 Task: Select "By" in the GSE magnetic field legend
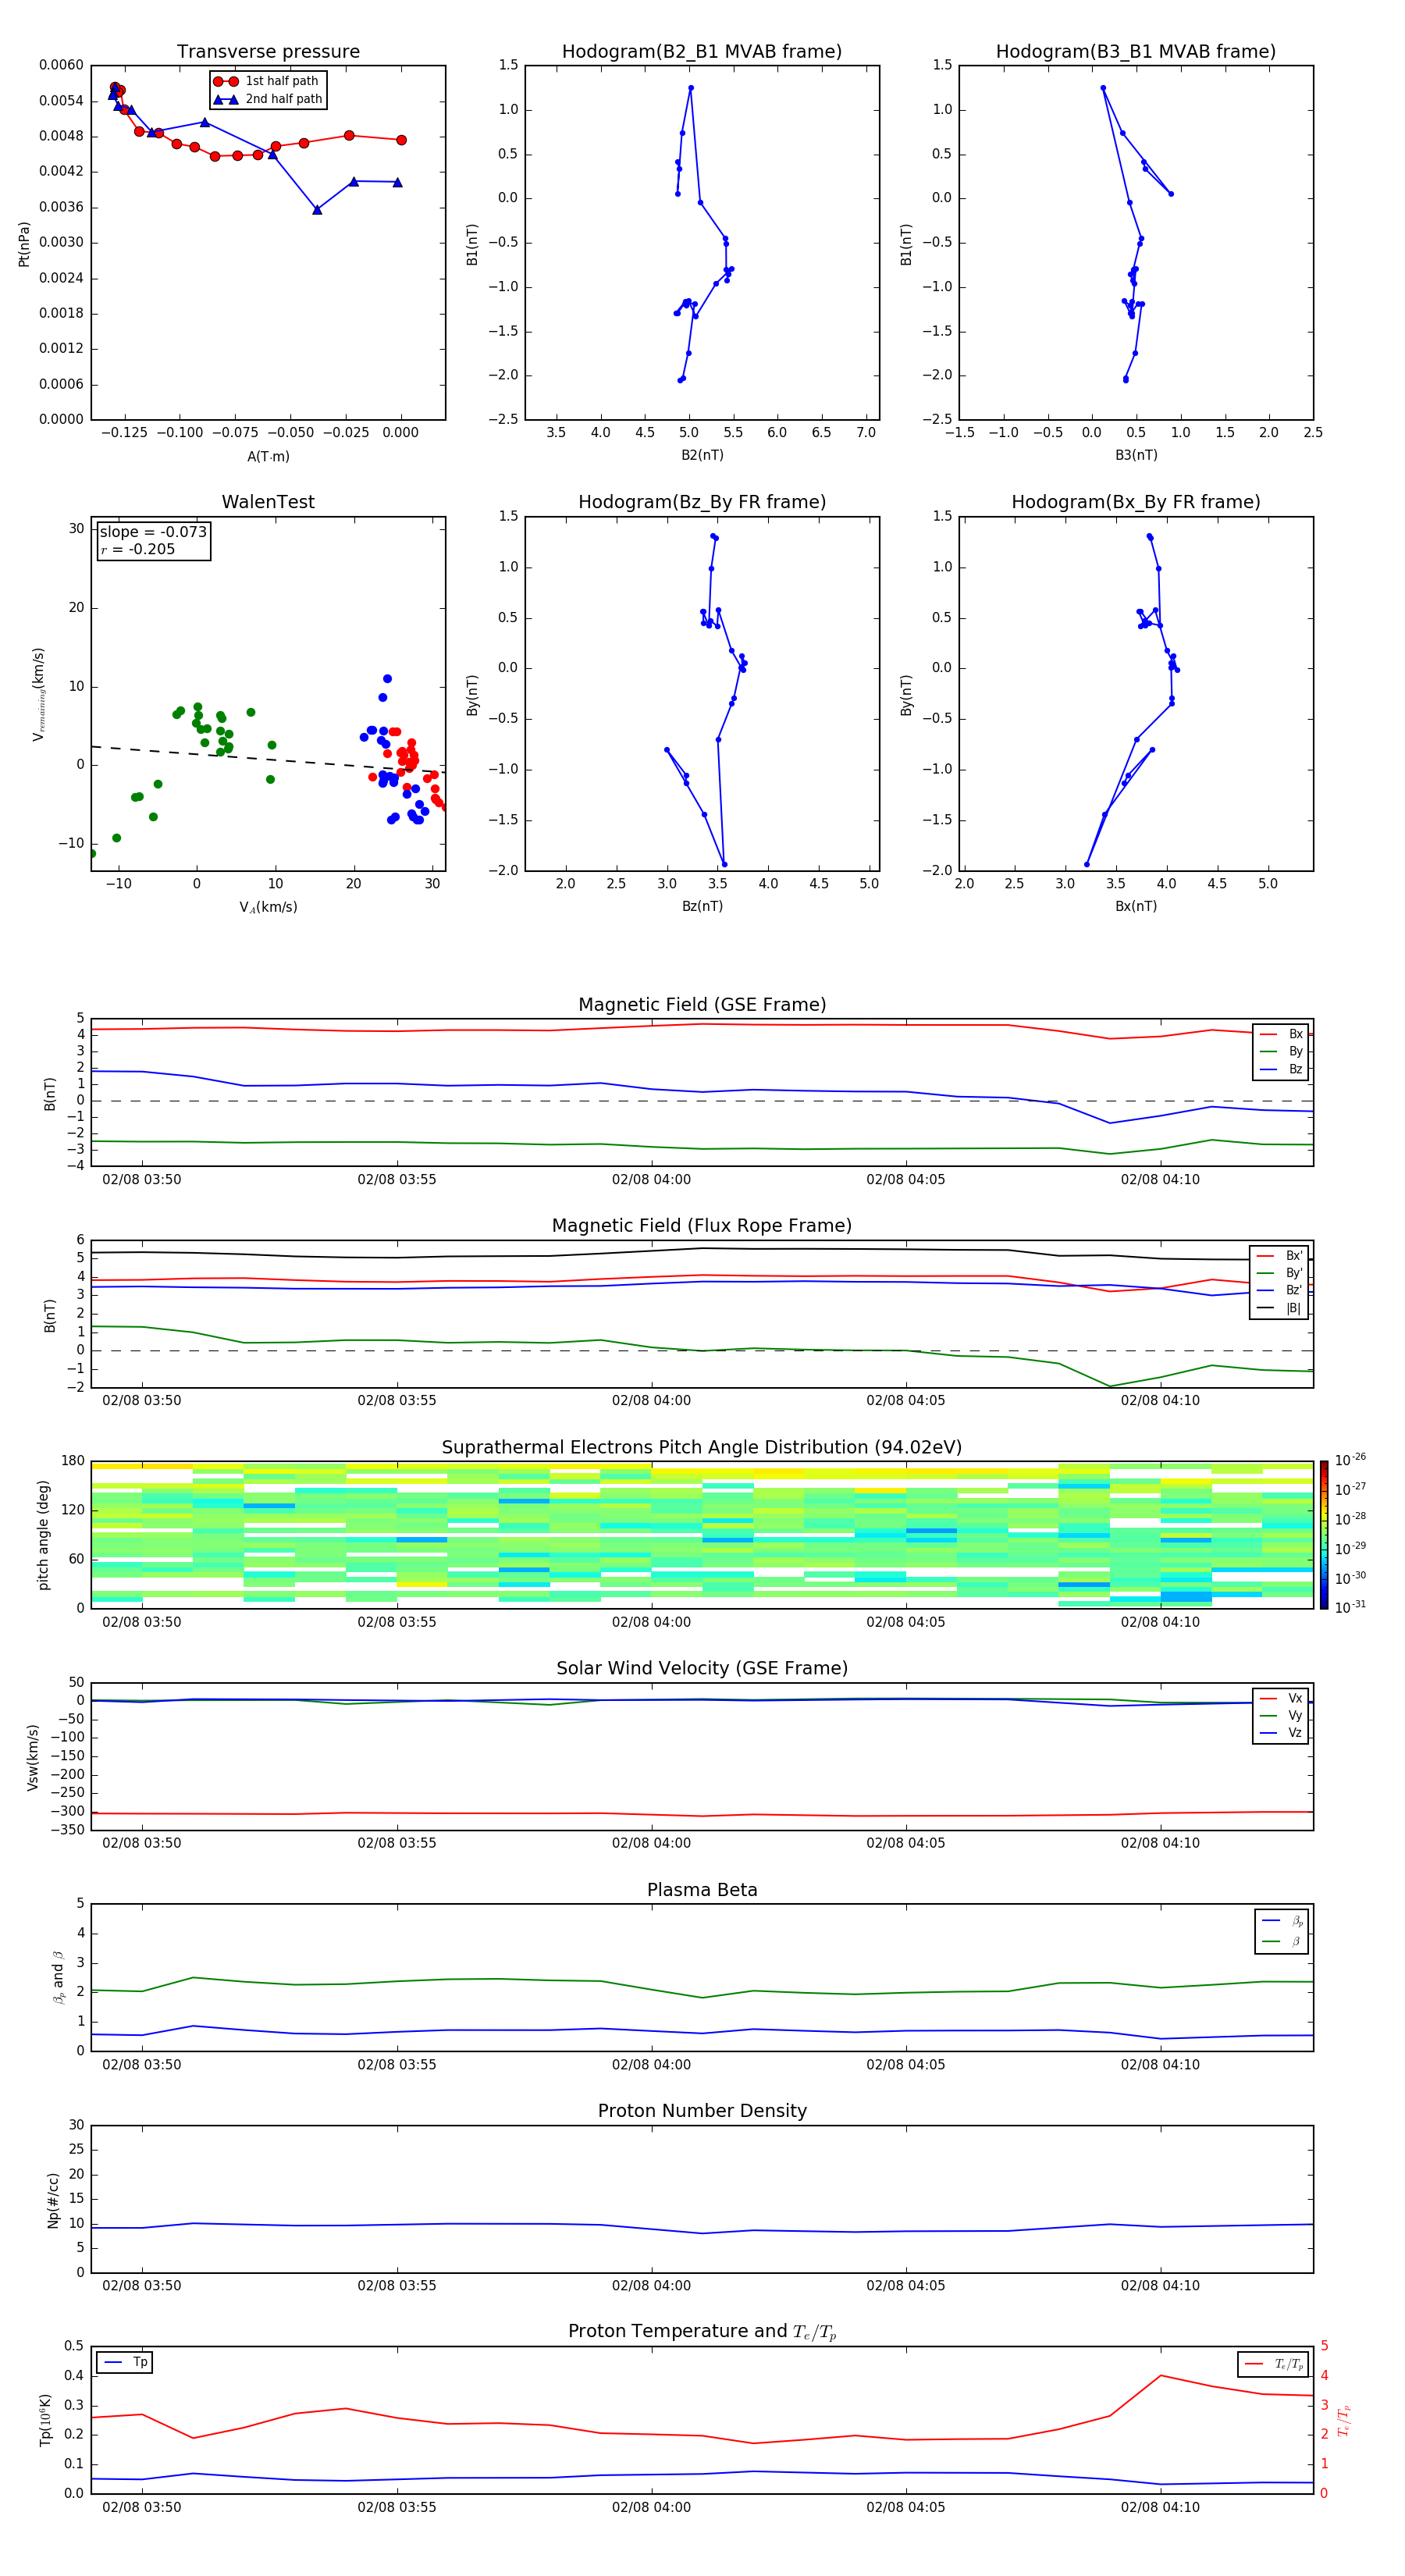[1282, 1052]
